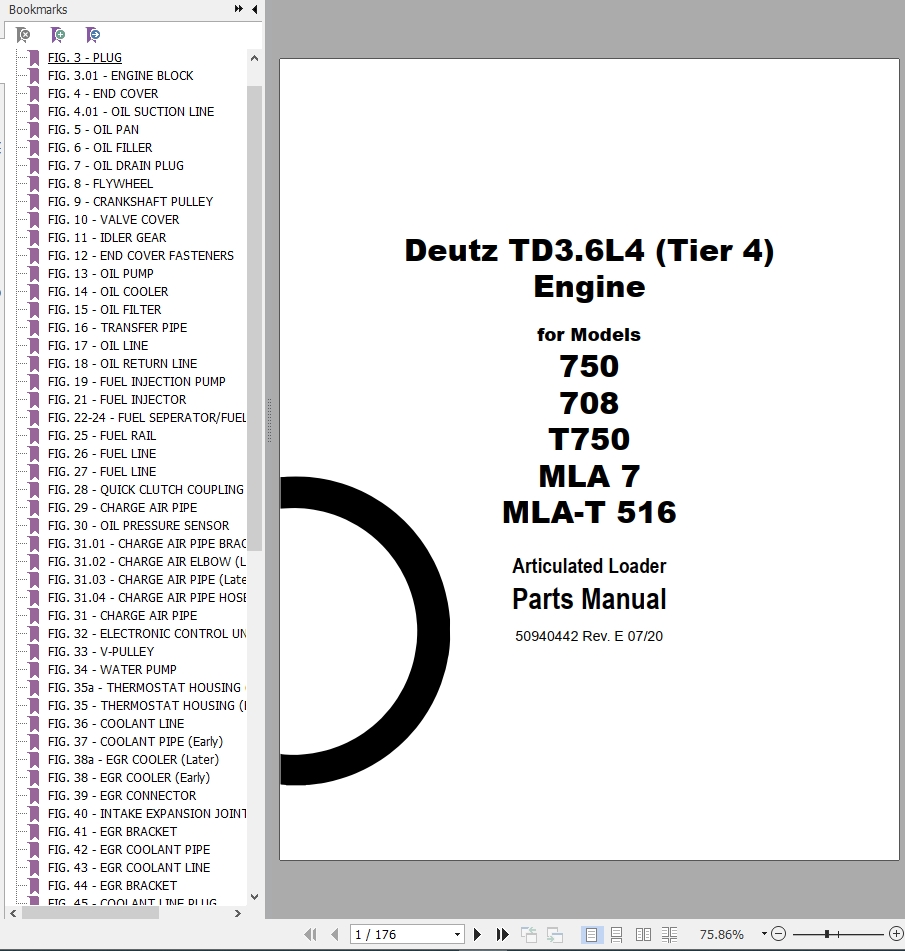Open bookmark FIG. 13 - OIL PUMP
905x951 pixels.
coord(101,274)
